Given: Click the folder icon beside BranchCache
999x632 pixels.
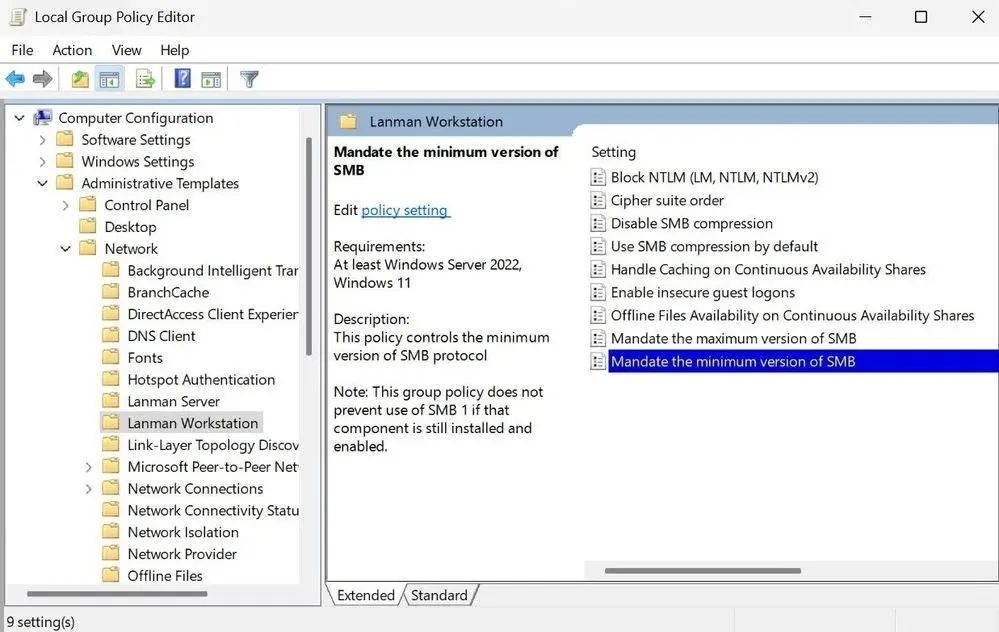Looking at the screenshot, I should click(111, 292).
